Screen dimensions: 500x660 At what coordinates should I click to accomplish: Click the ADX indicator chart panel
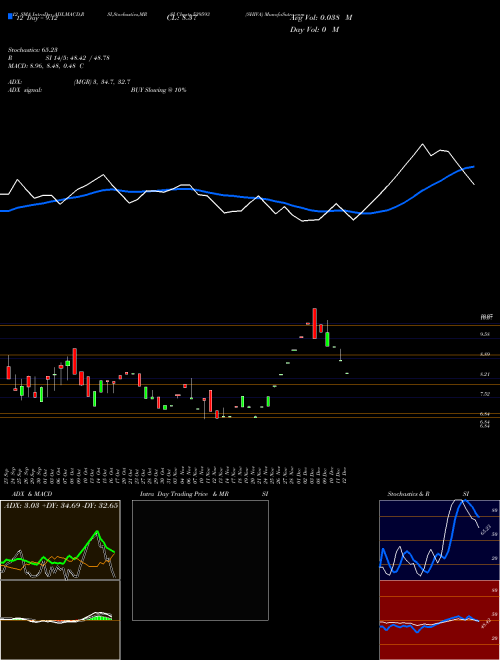(x=60, y=540)
